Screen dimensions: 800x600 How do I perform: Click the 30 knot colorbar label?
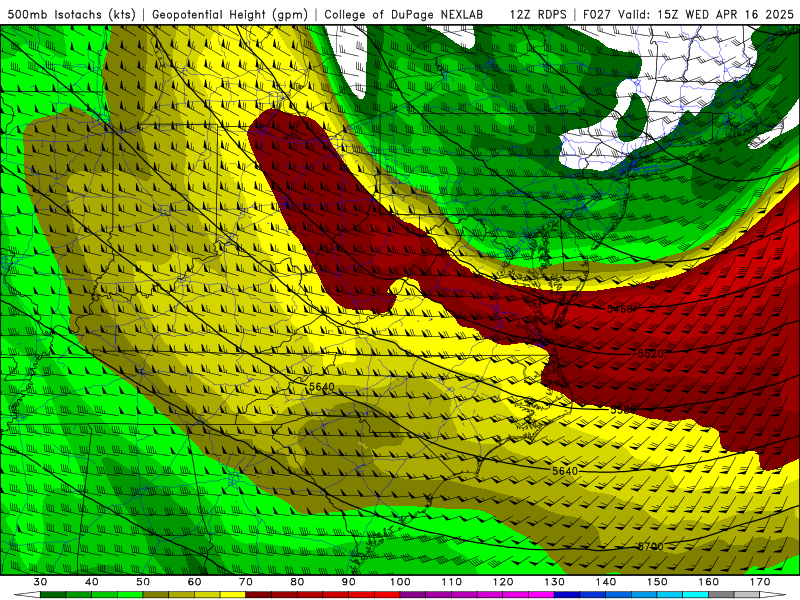[40, 582]
